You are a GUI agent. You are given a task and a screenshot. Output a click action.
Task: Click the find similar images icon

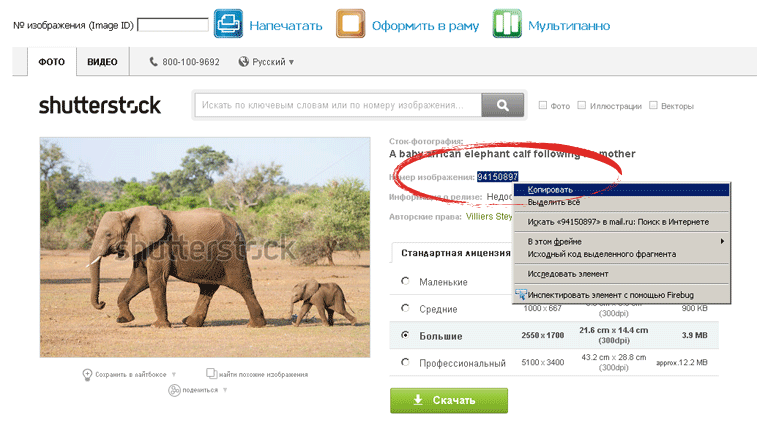211,373
